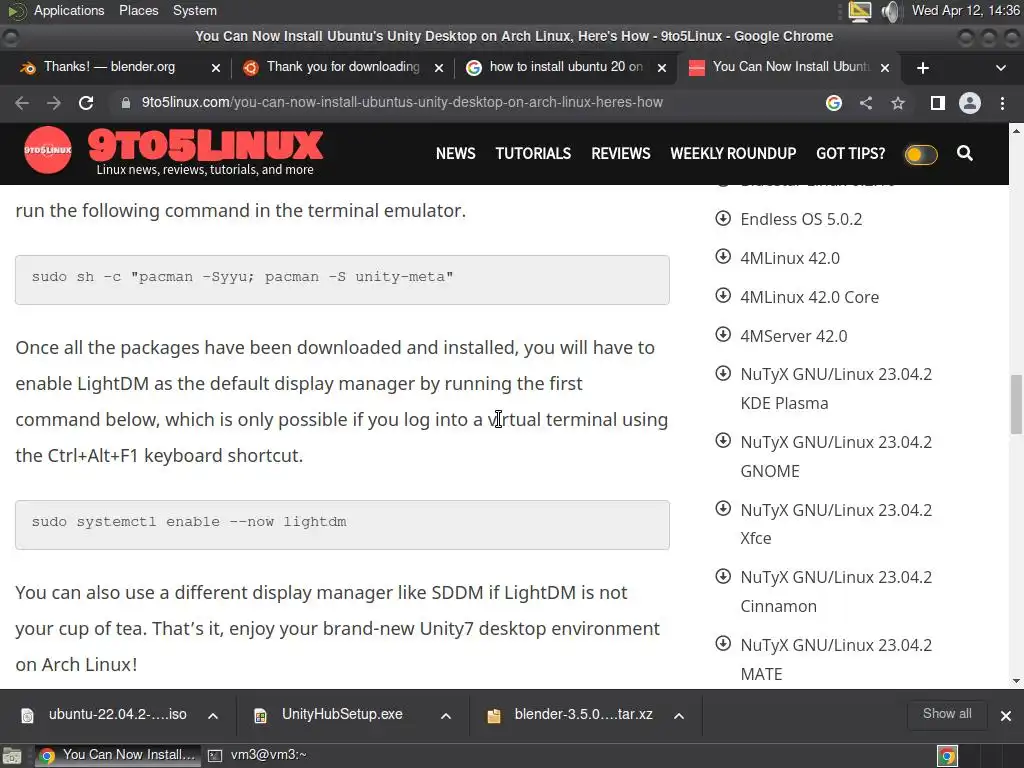Open the ubuntu-22.04.2 iso file icon in downloads
The image size is (1024, 768).
pos(27,716)
